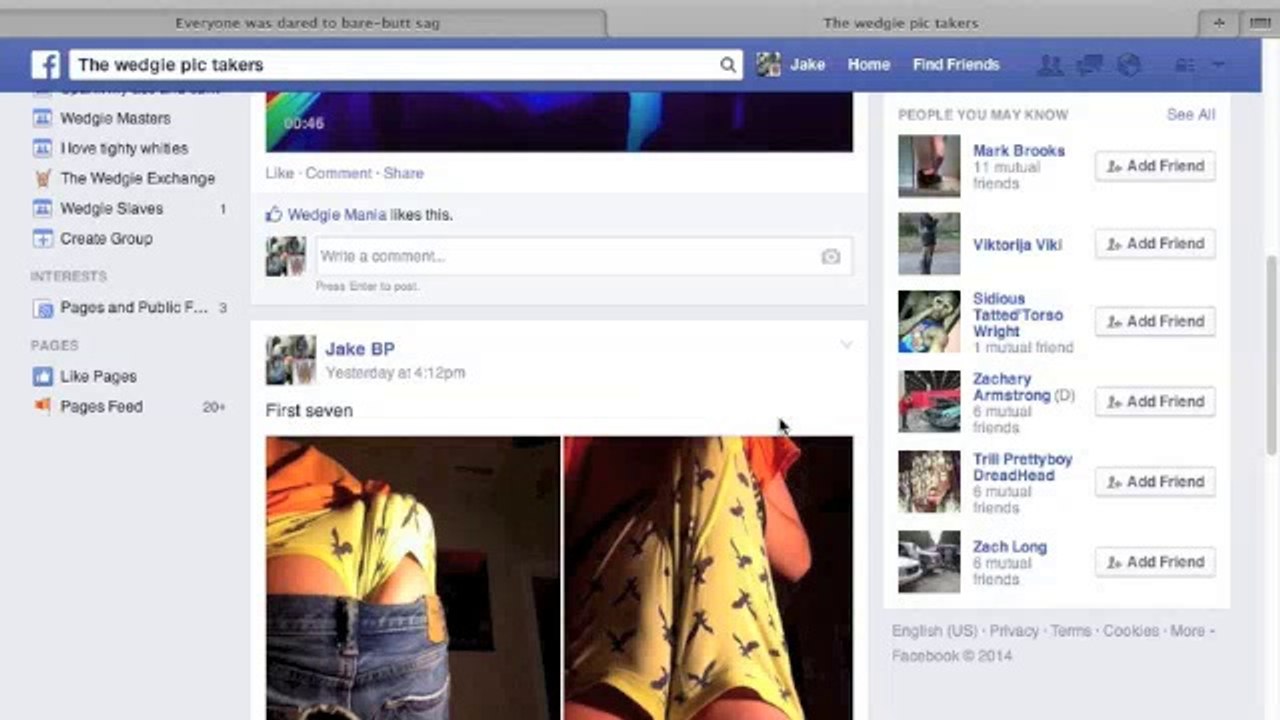The width and height of the screenshot is (1280, 720).
Task: Open the Terms footer link
Action: (x=1071, y=631)
